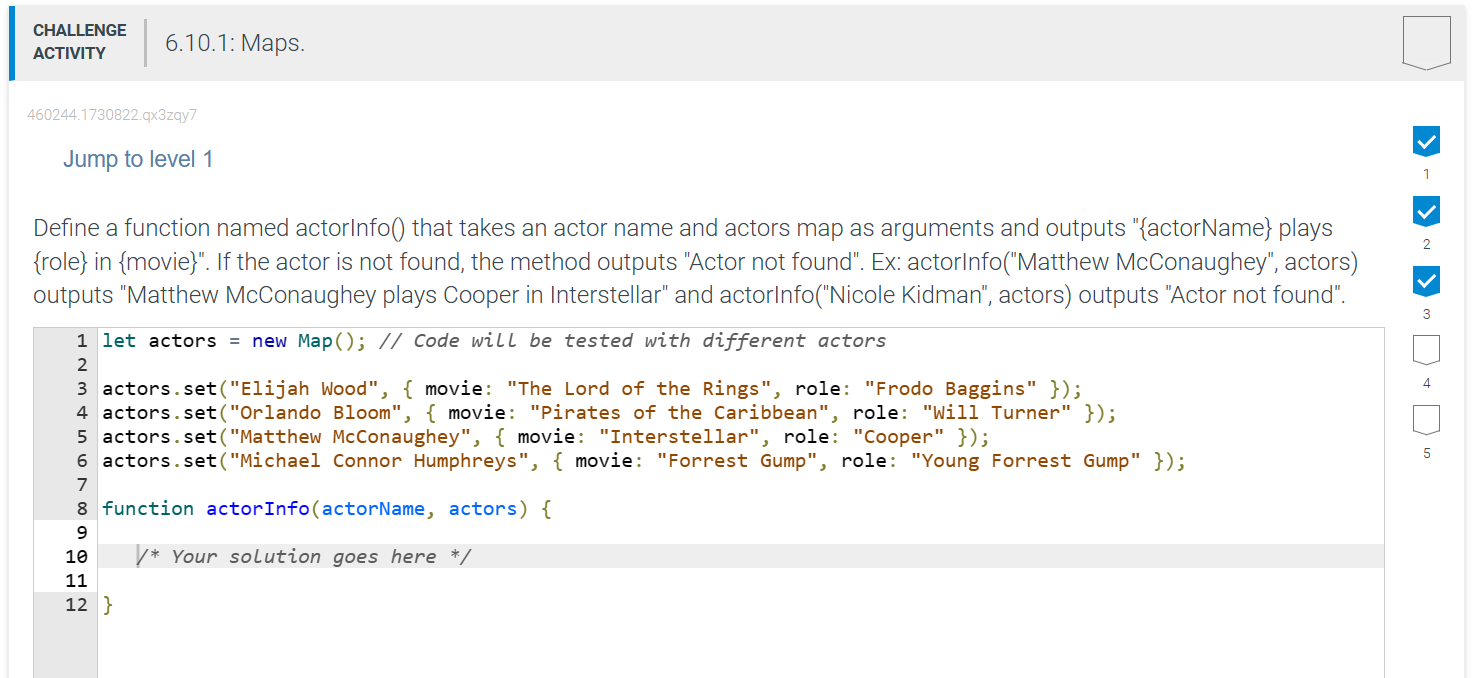
Task: Toggle the level 1 checkmark indicator
Action: pos(1425,141)
